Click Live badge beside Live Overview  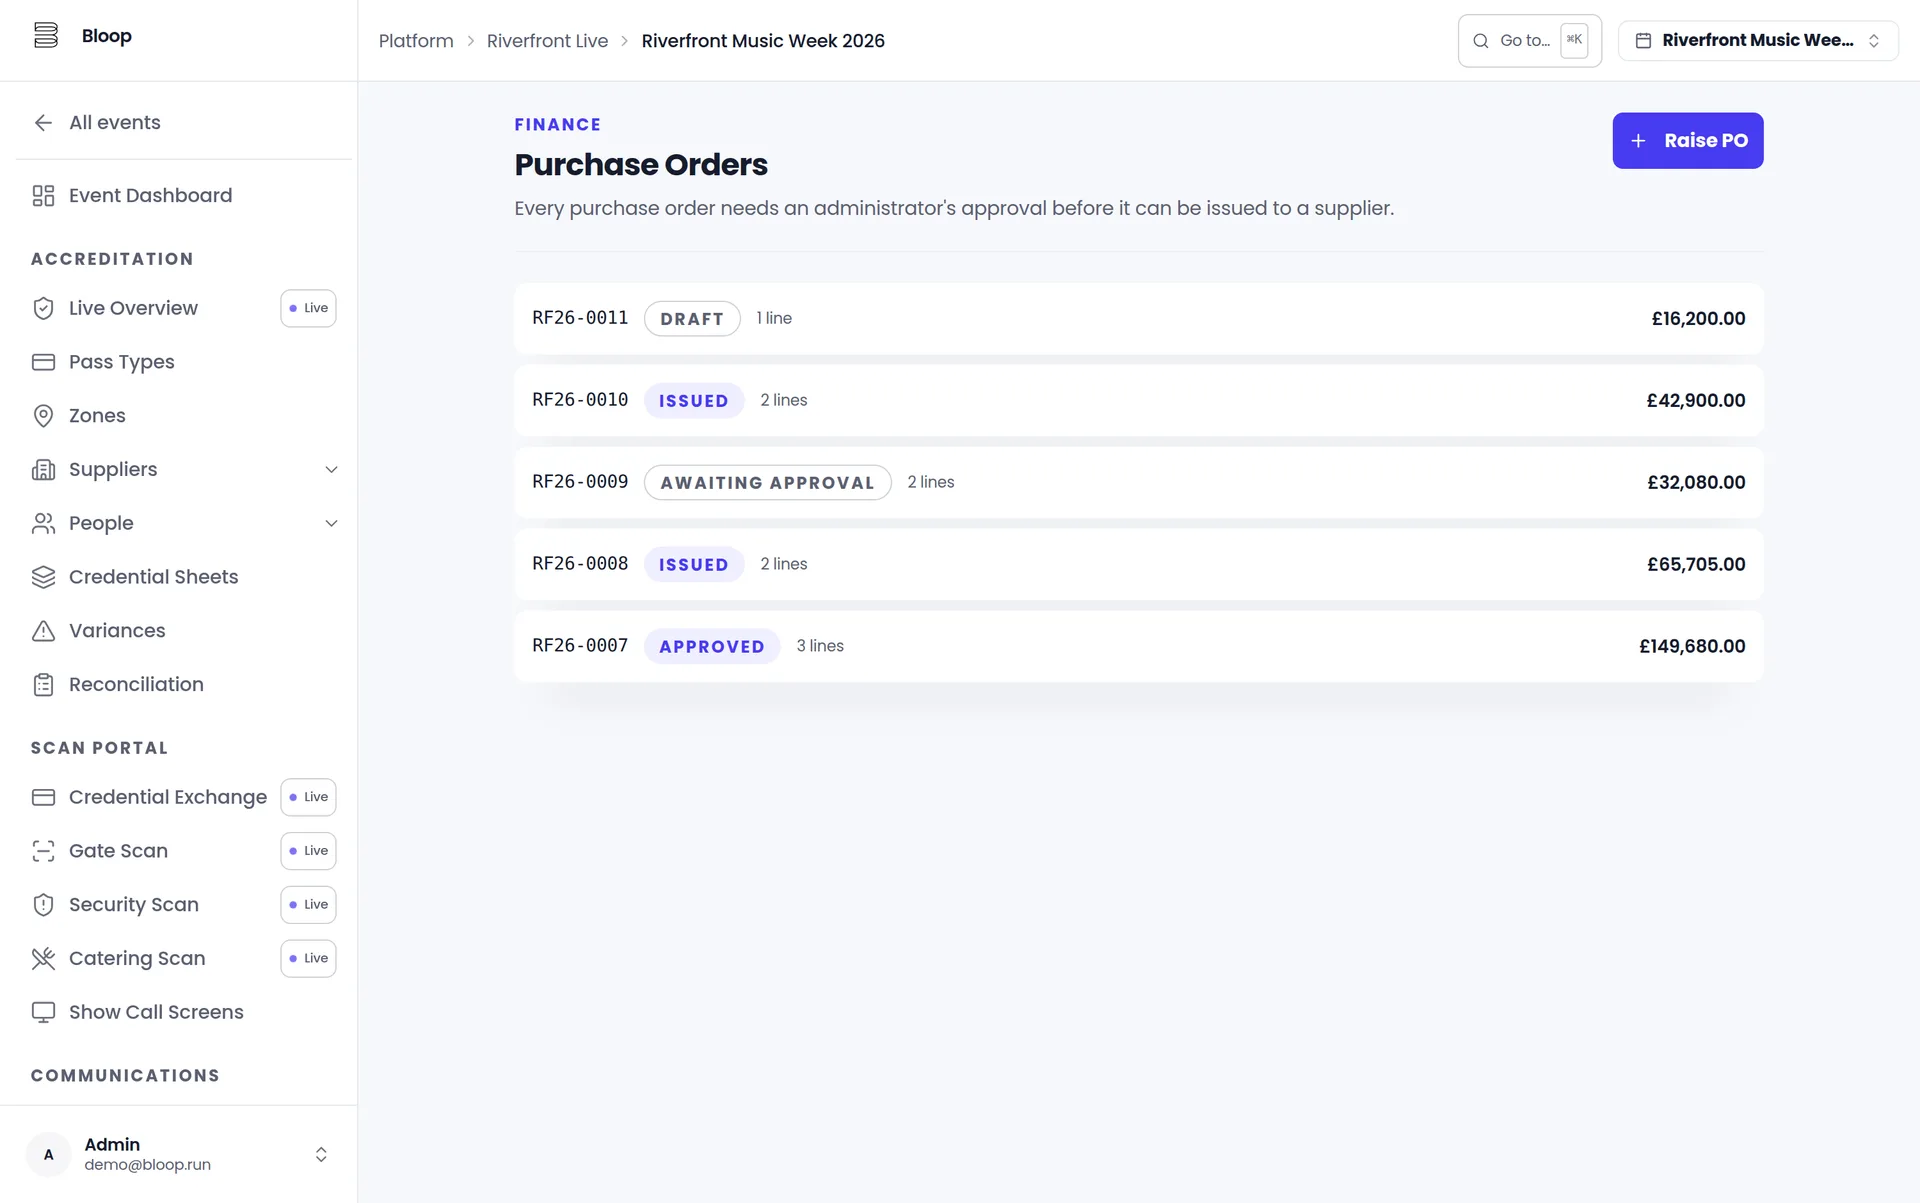coord(308,308)
